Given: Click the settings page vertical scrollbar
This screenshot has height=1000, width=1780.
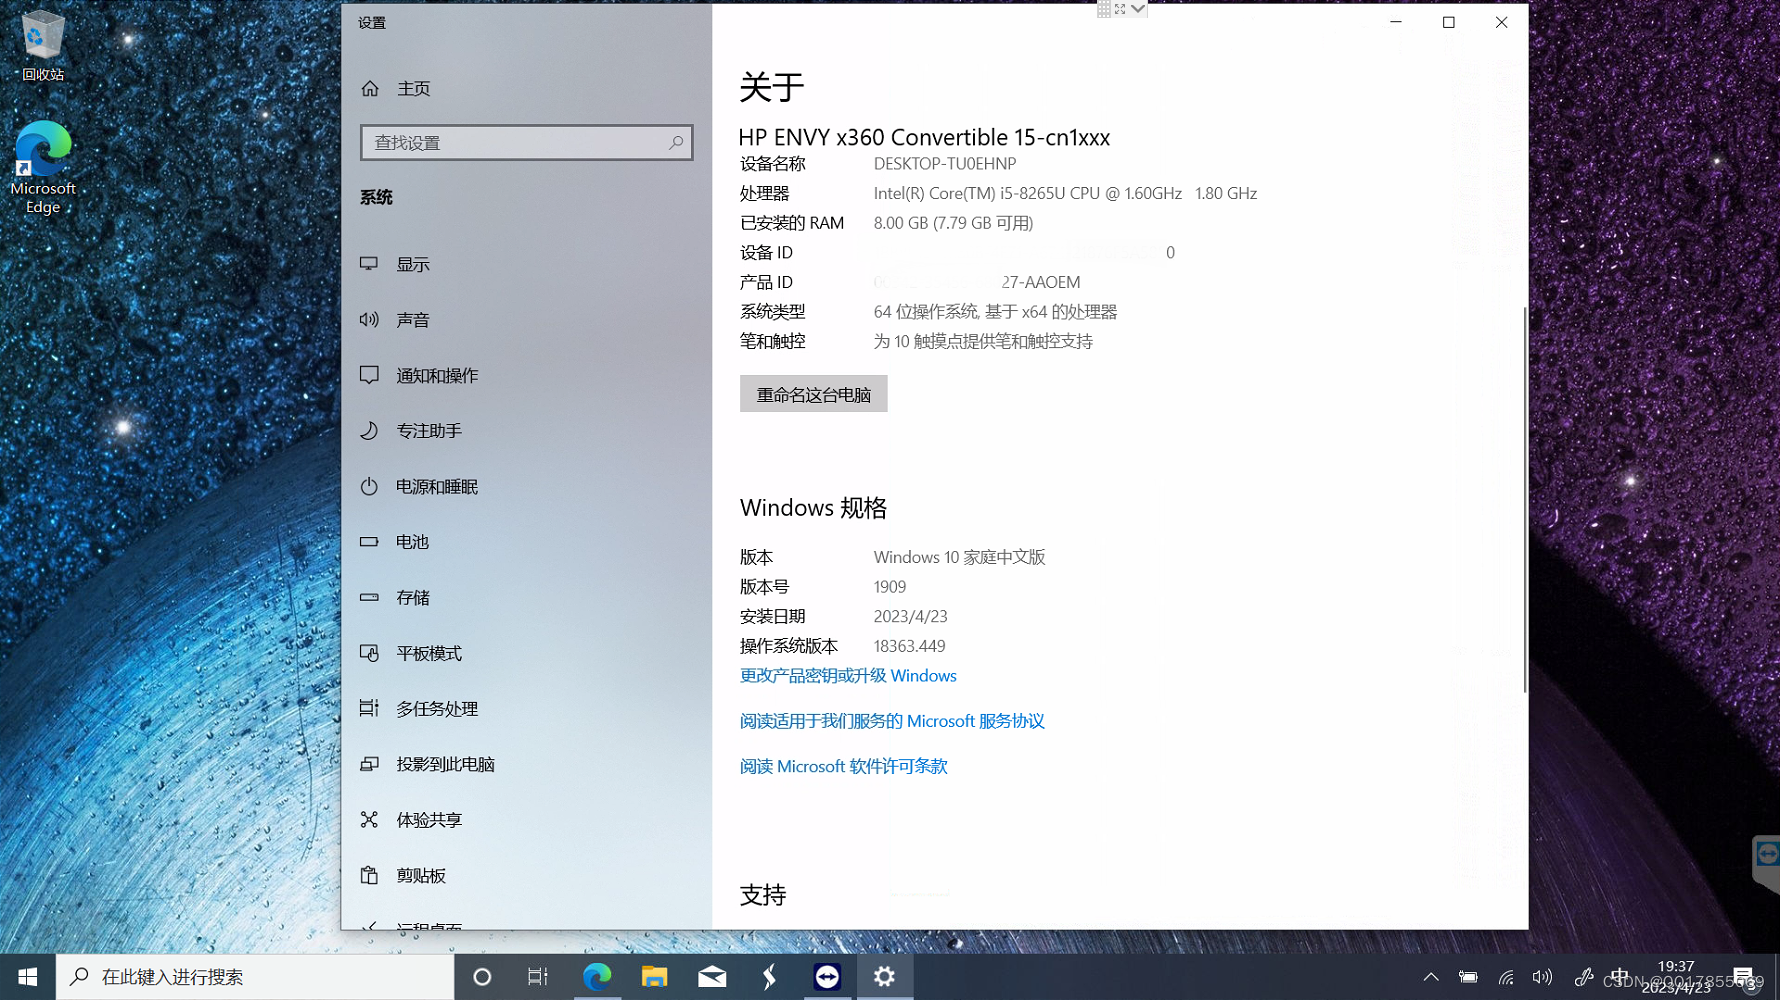Looking at the screenshot, I should [1524, 500].
